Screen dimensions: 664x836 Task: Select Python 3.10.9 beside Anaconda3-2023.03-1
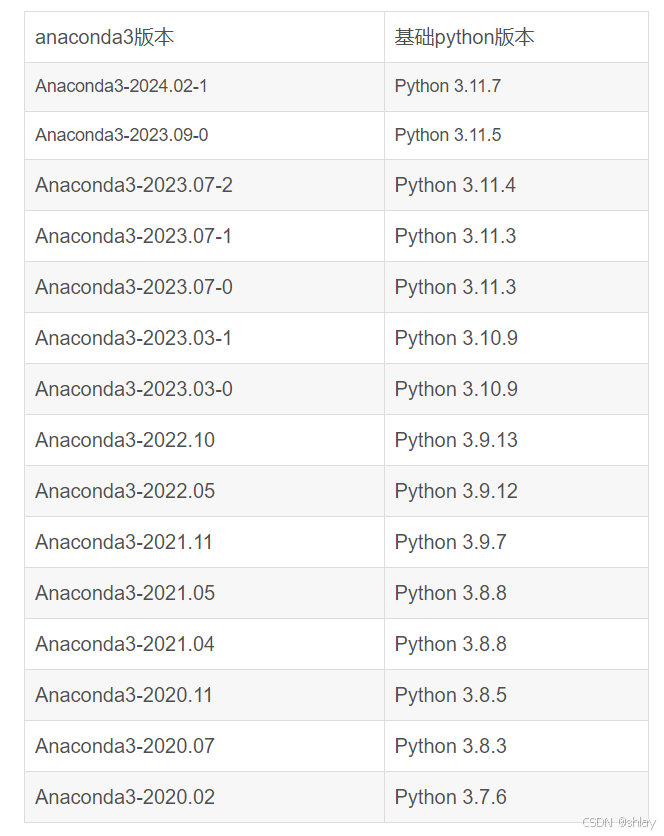[516, 339]
